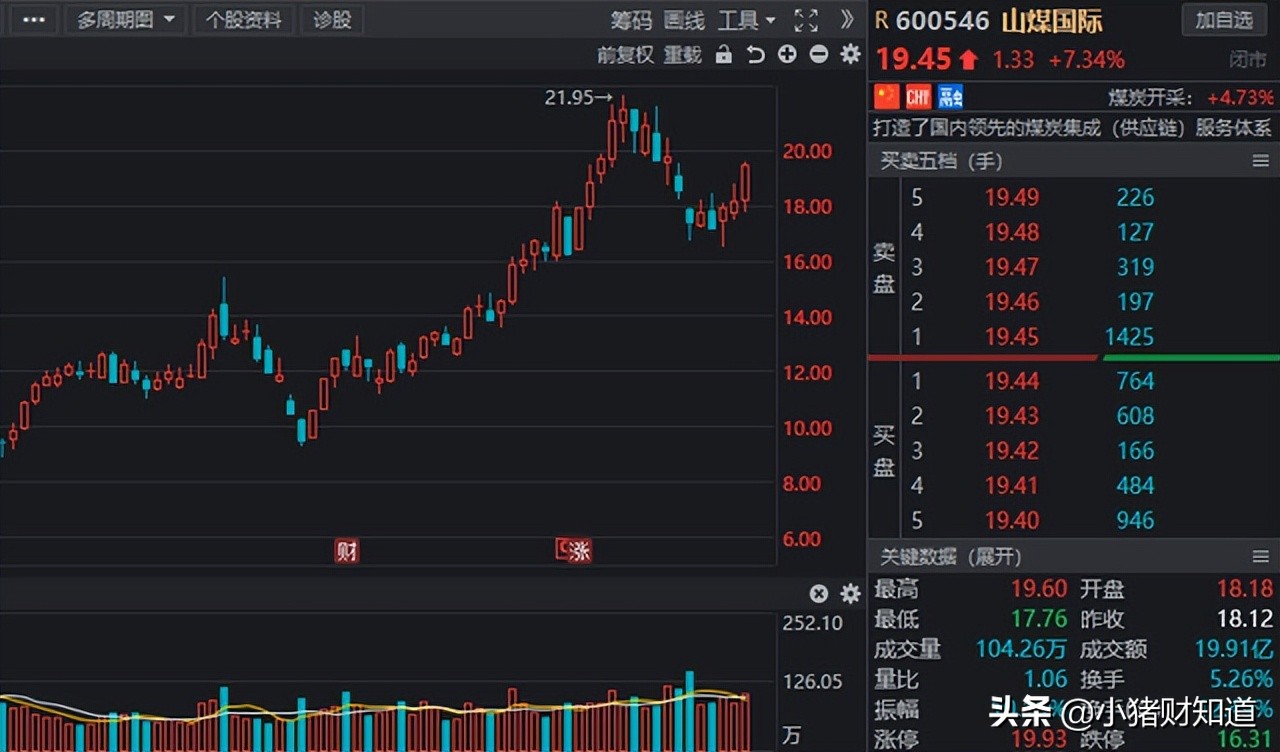1280x752 pixels.
Task: Open 买卖五档 panel menu via hamburger icon
Action: click(1261, 161)
